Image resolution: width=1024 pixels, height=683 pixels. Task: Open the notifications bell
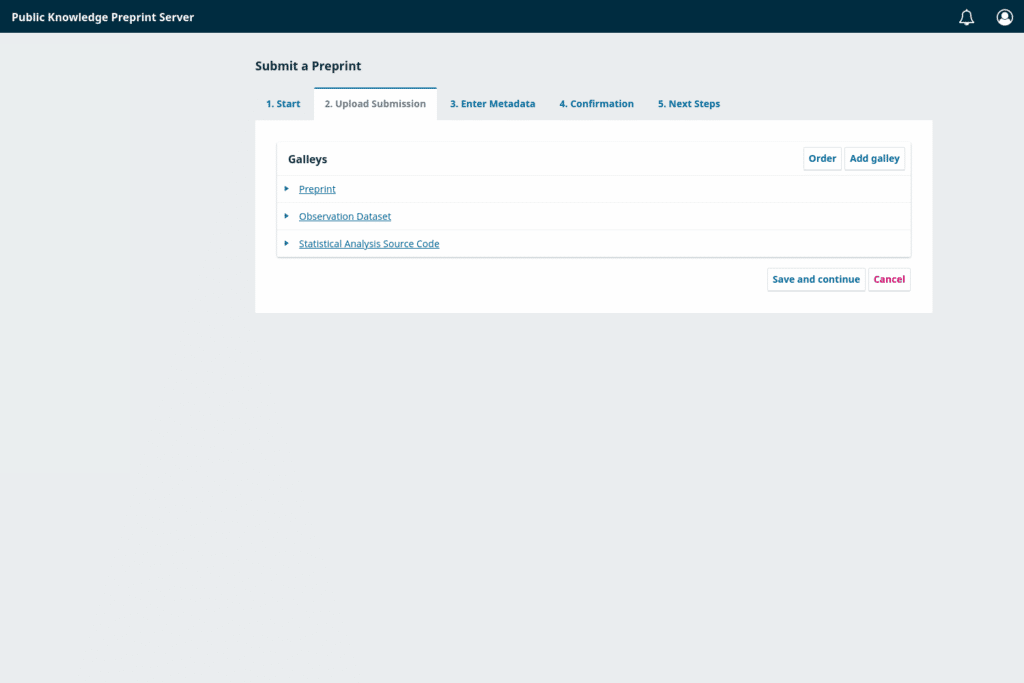coord(966,17)
